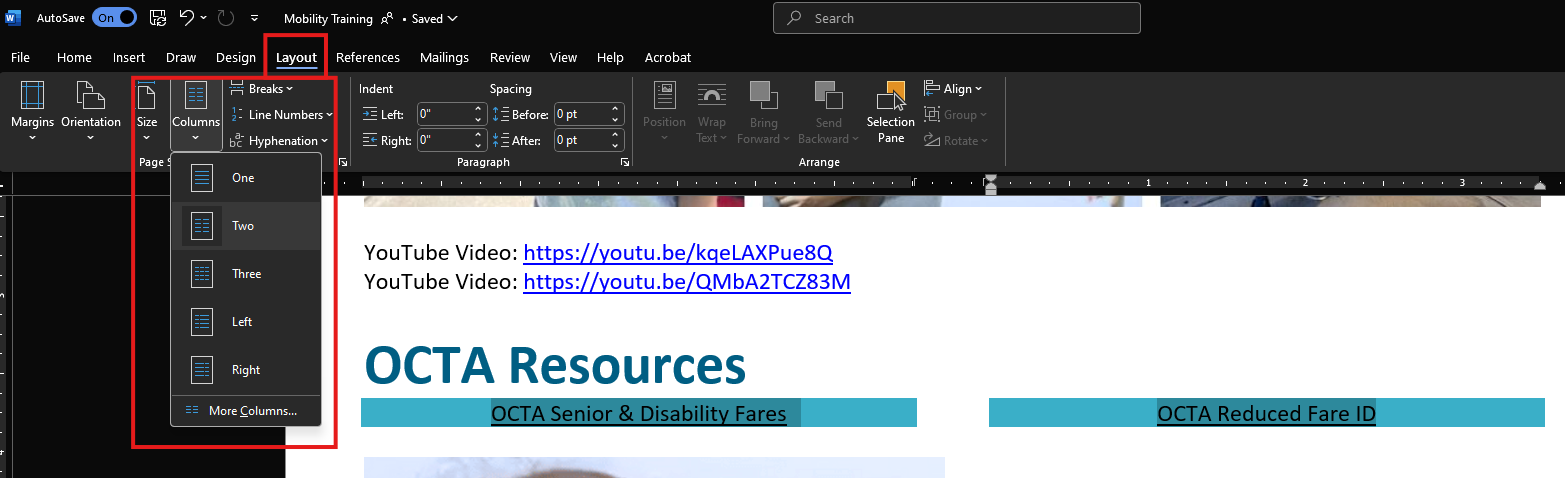Open Customize Quick Access Toolbar dropdown
Viewport: 1565px width, 478px height.
point(255,18)
